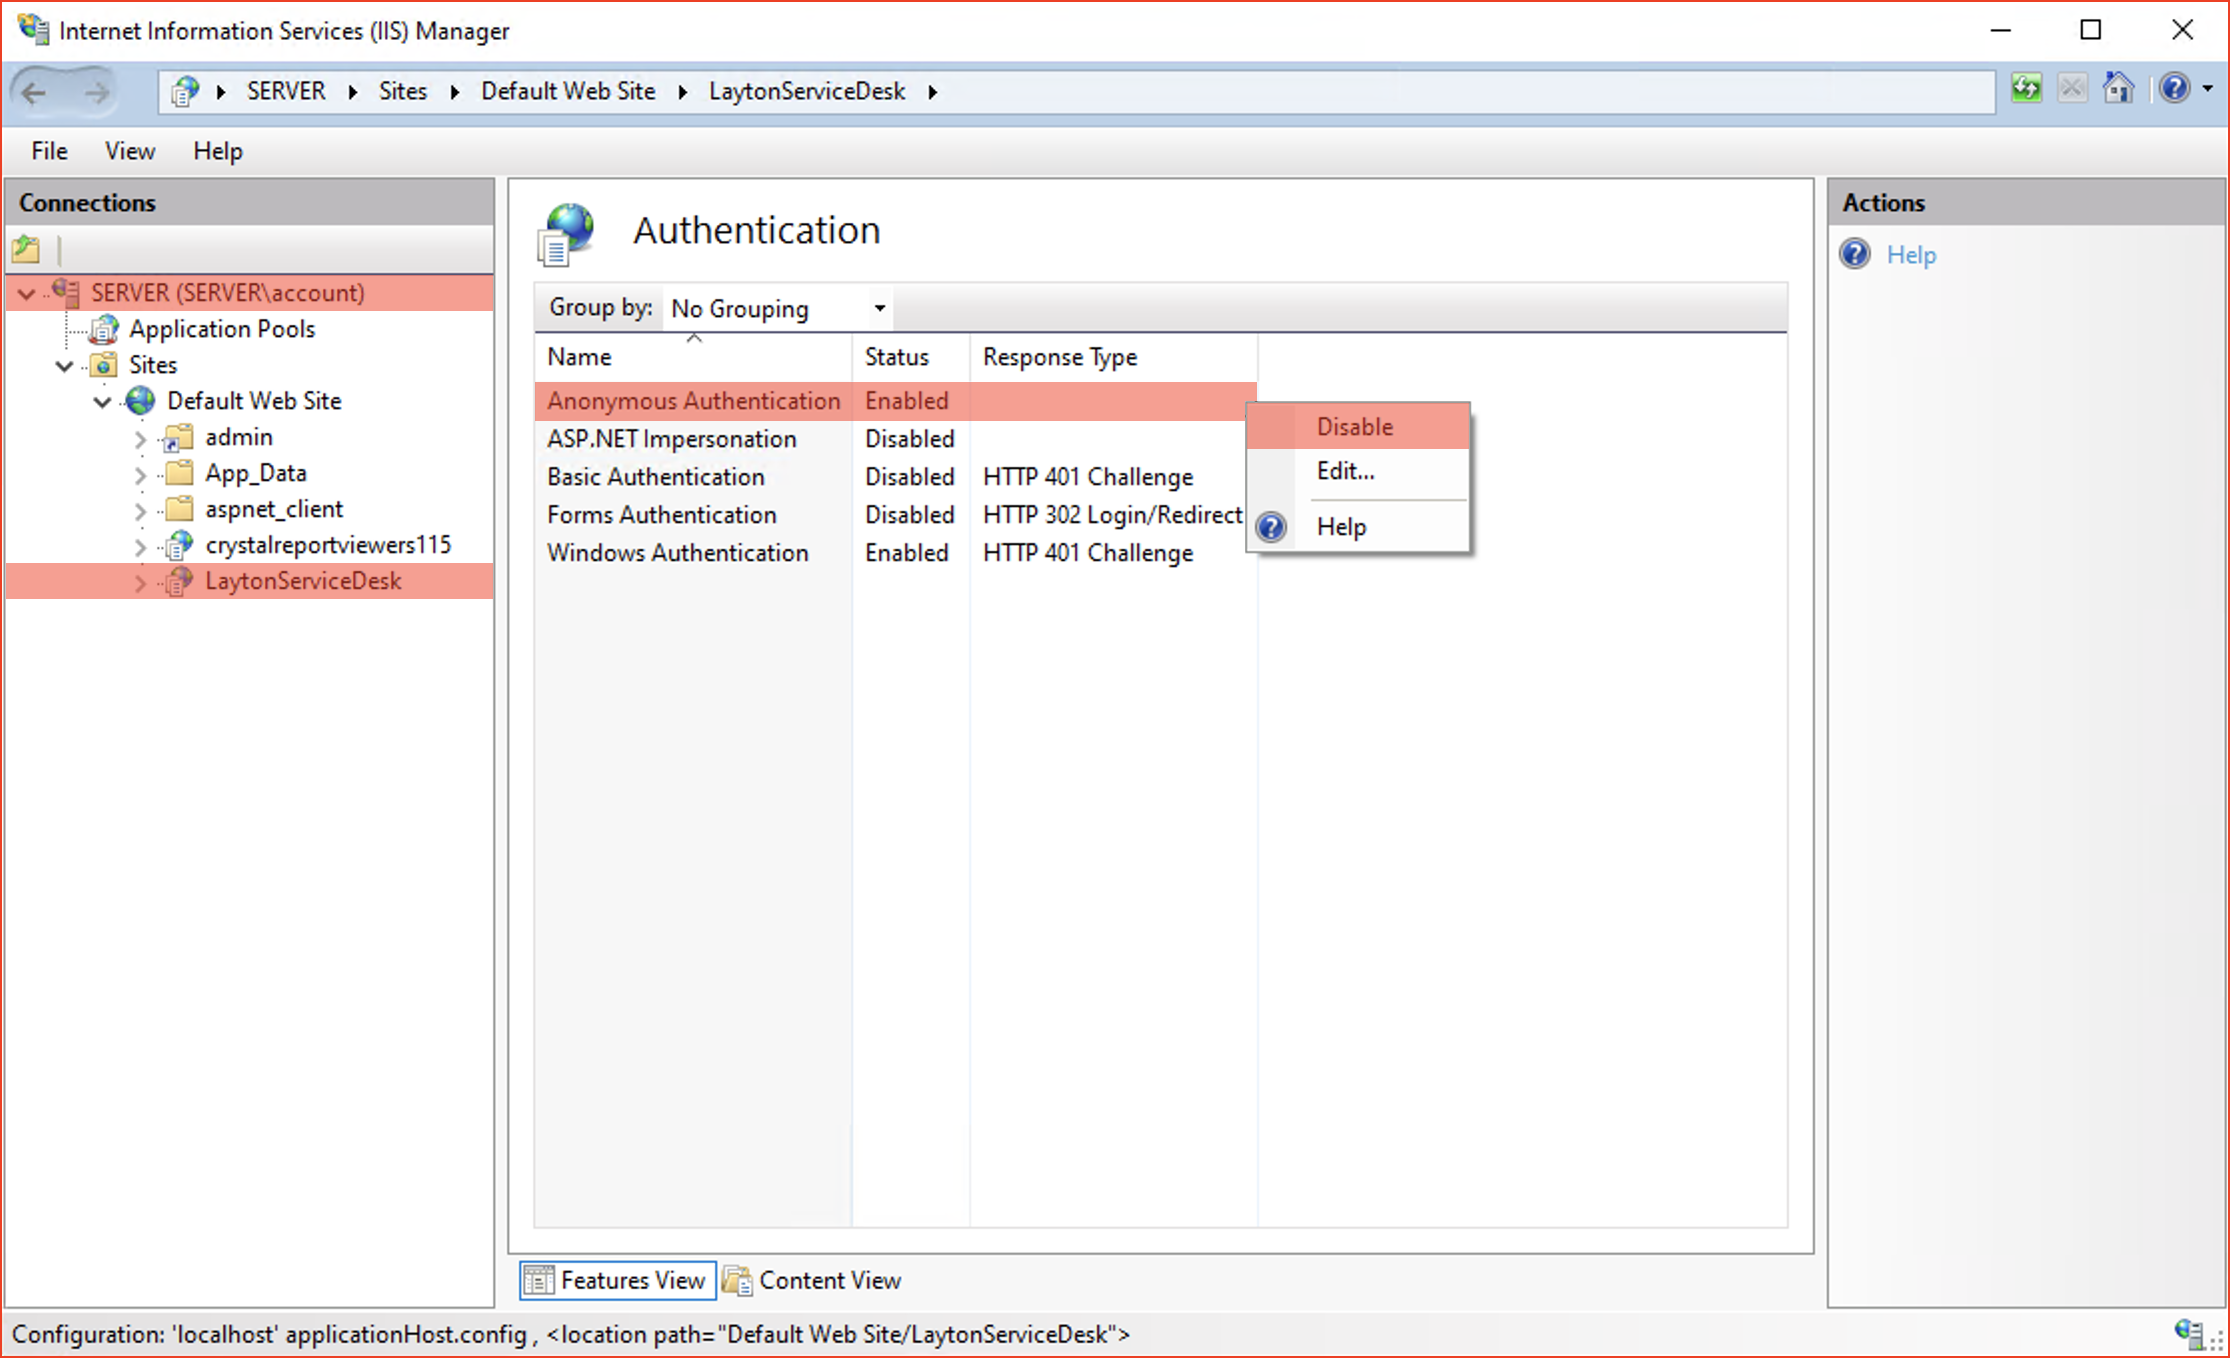Click the Features View tab icon
Viewport: 2230px width, 1358px height.
coord(539,1280)
